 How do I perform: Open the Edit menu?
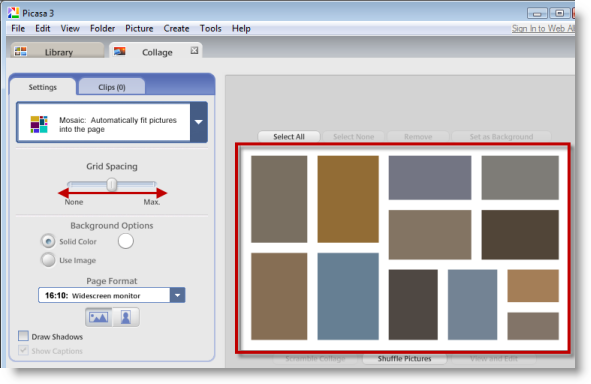click(43, 29)
